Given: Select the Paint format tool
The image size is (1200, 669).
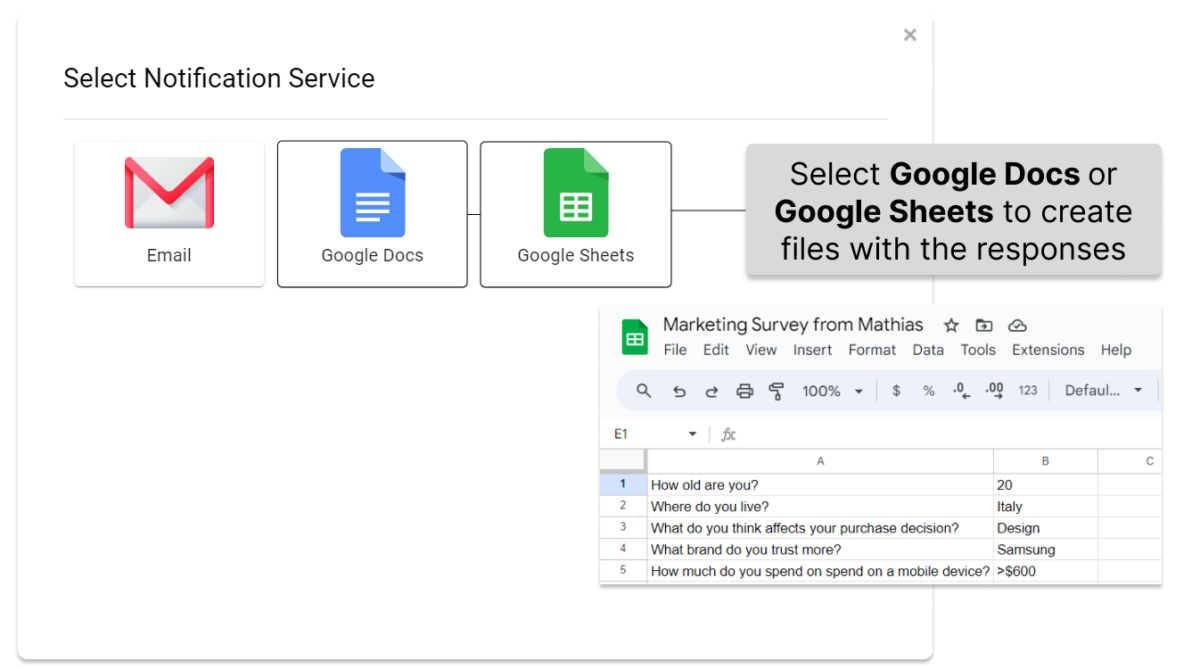Looking at the screenshot, I should [778, 390].
